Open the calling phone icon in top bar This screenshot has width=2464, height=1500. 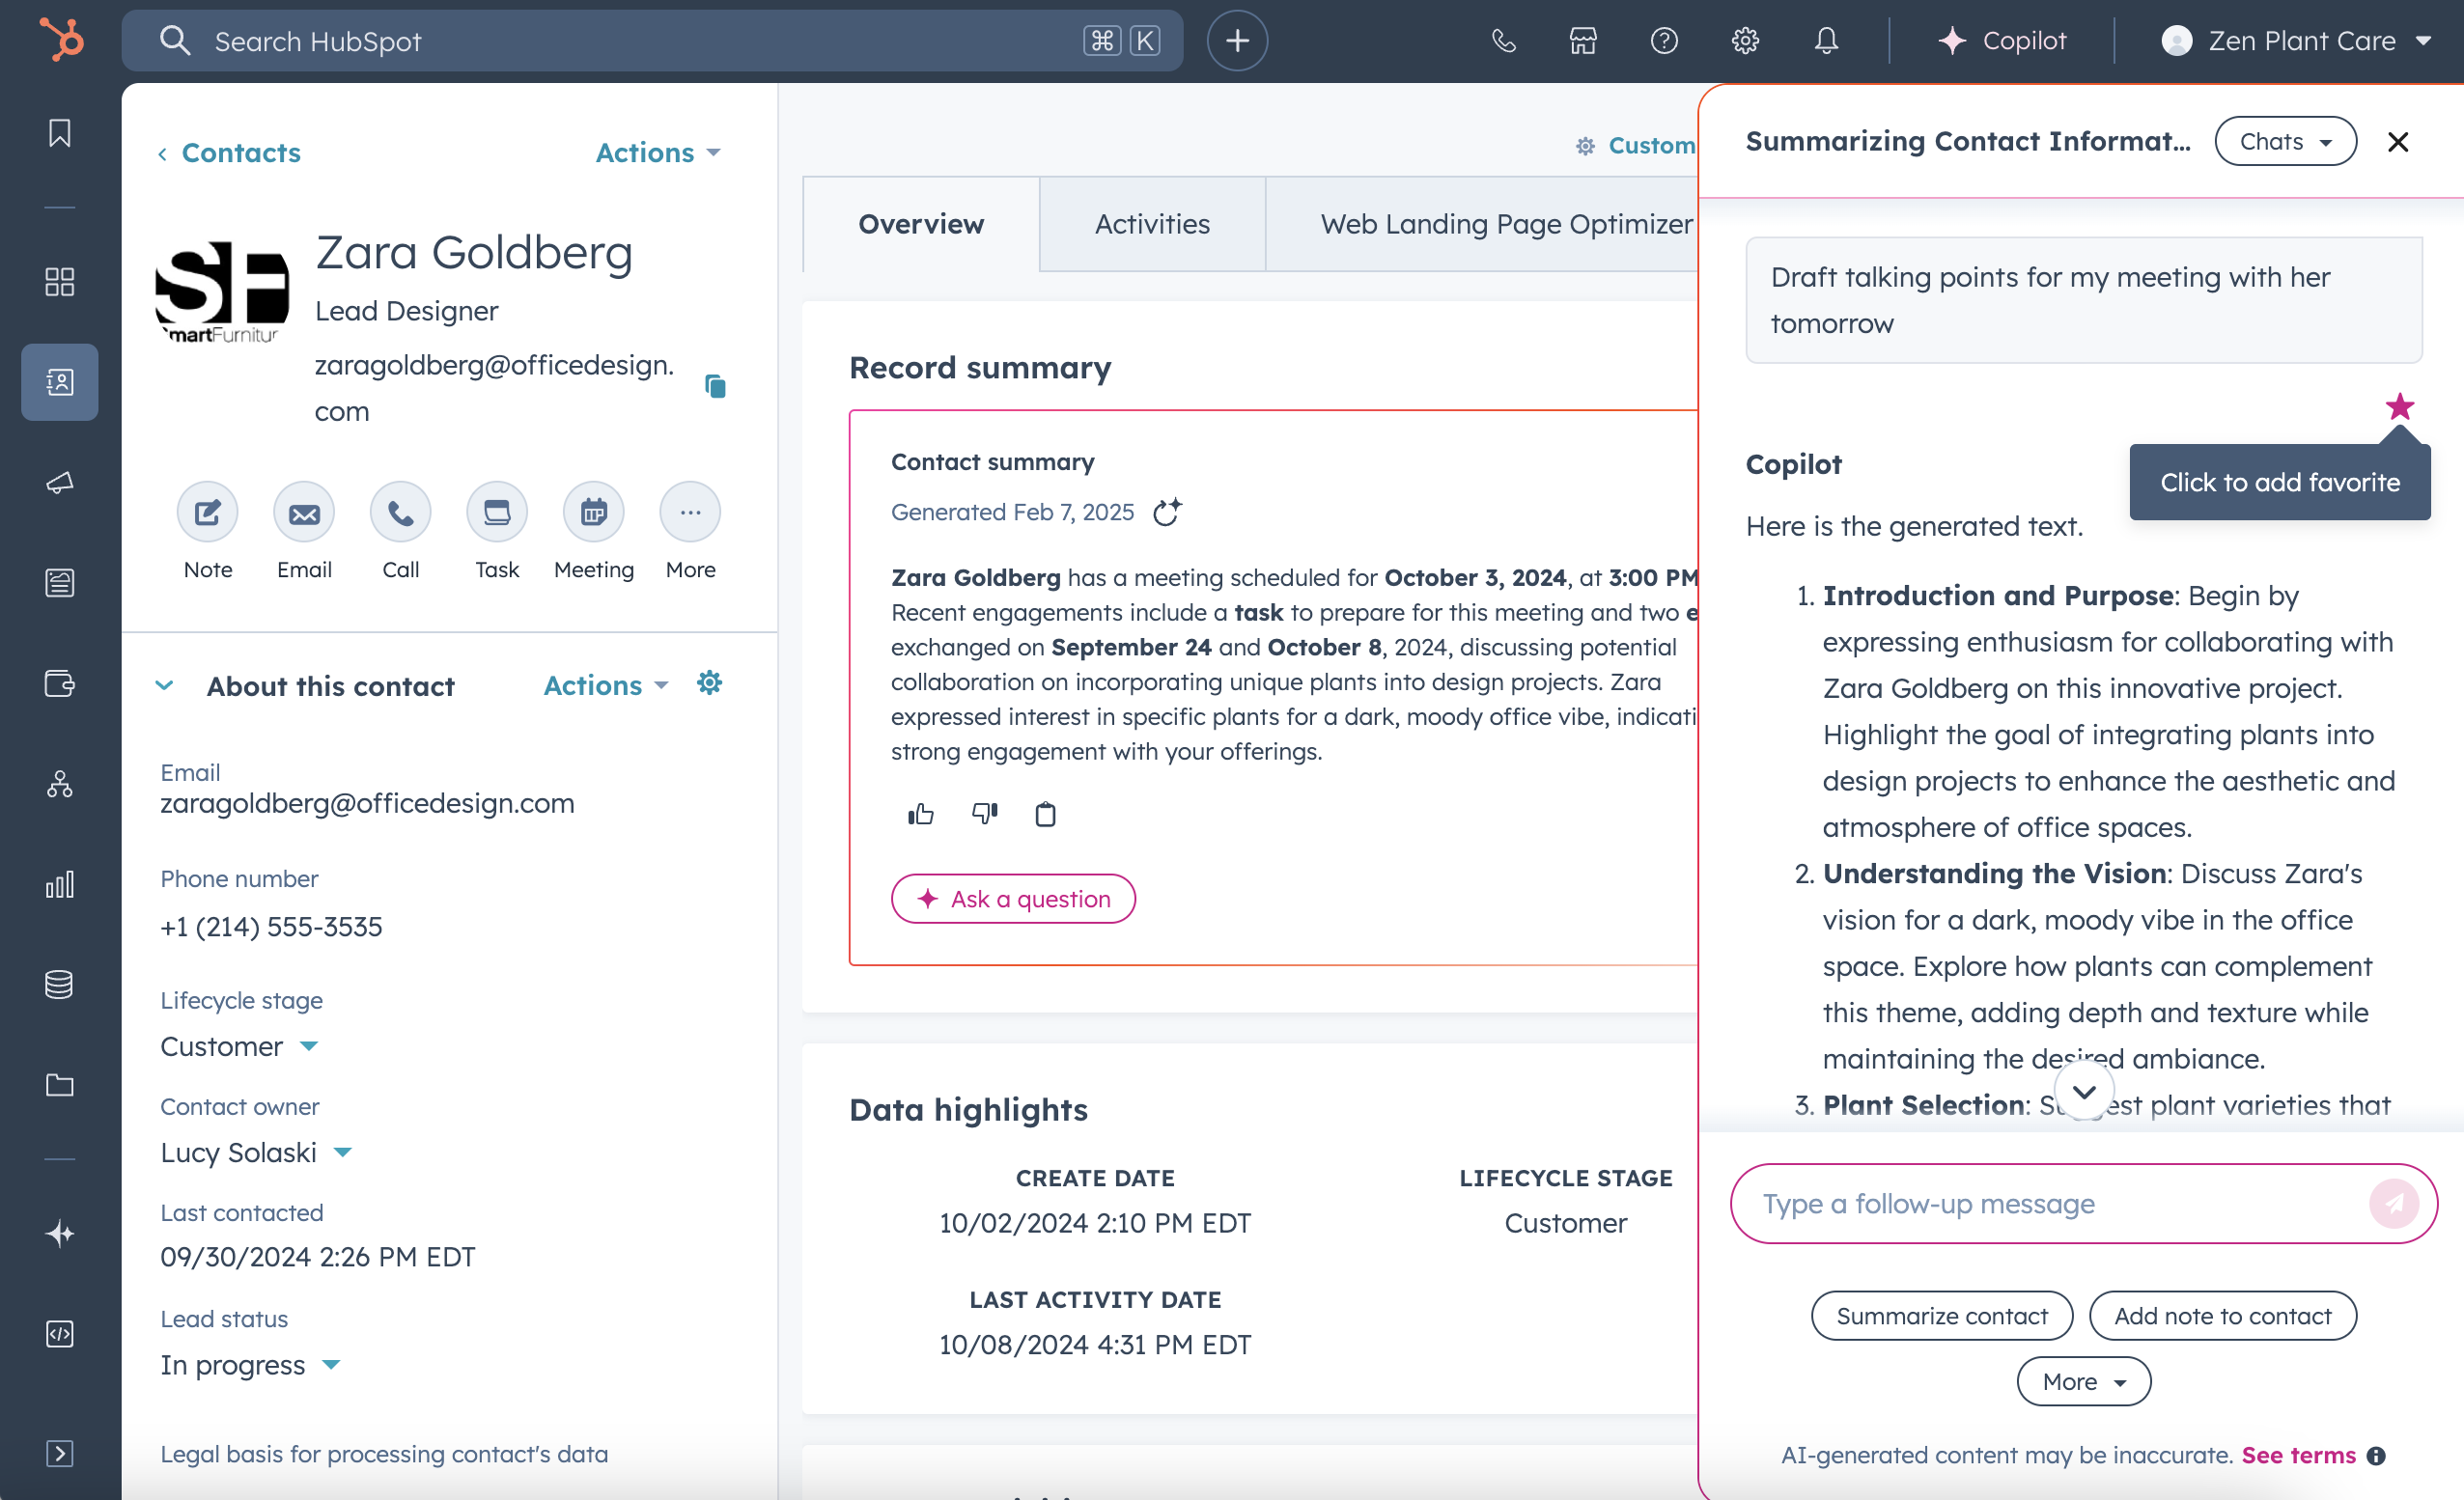(x=1503, y=40)
